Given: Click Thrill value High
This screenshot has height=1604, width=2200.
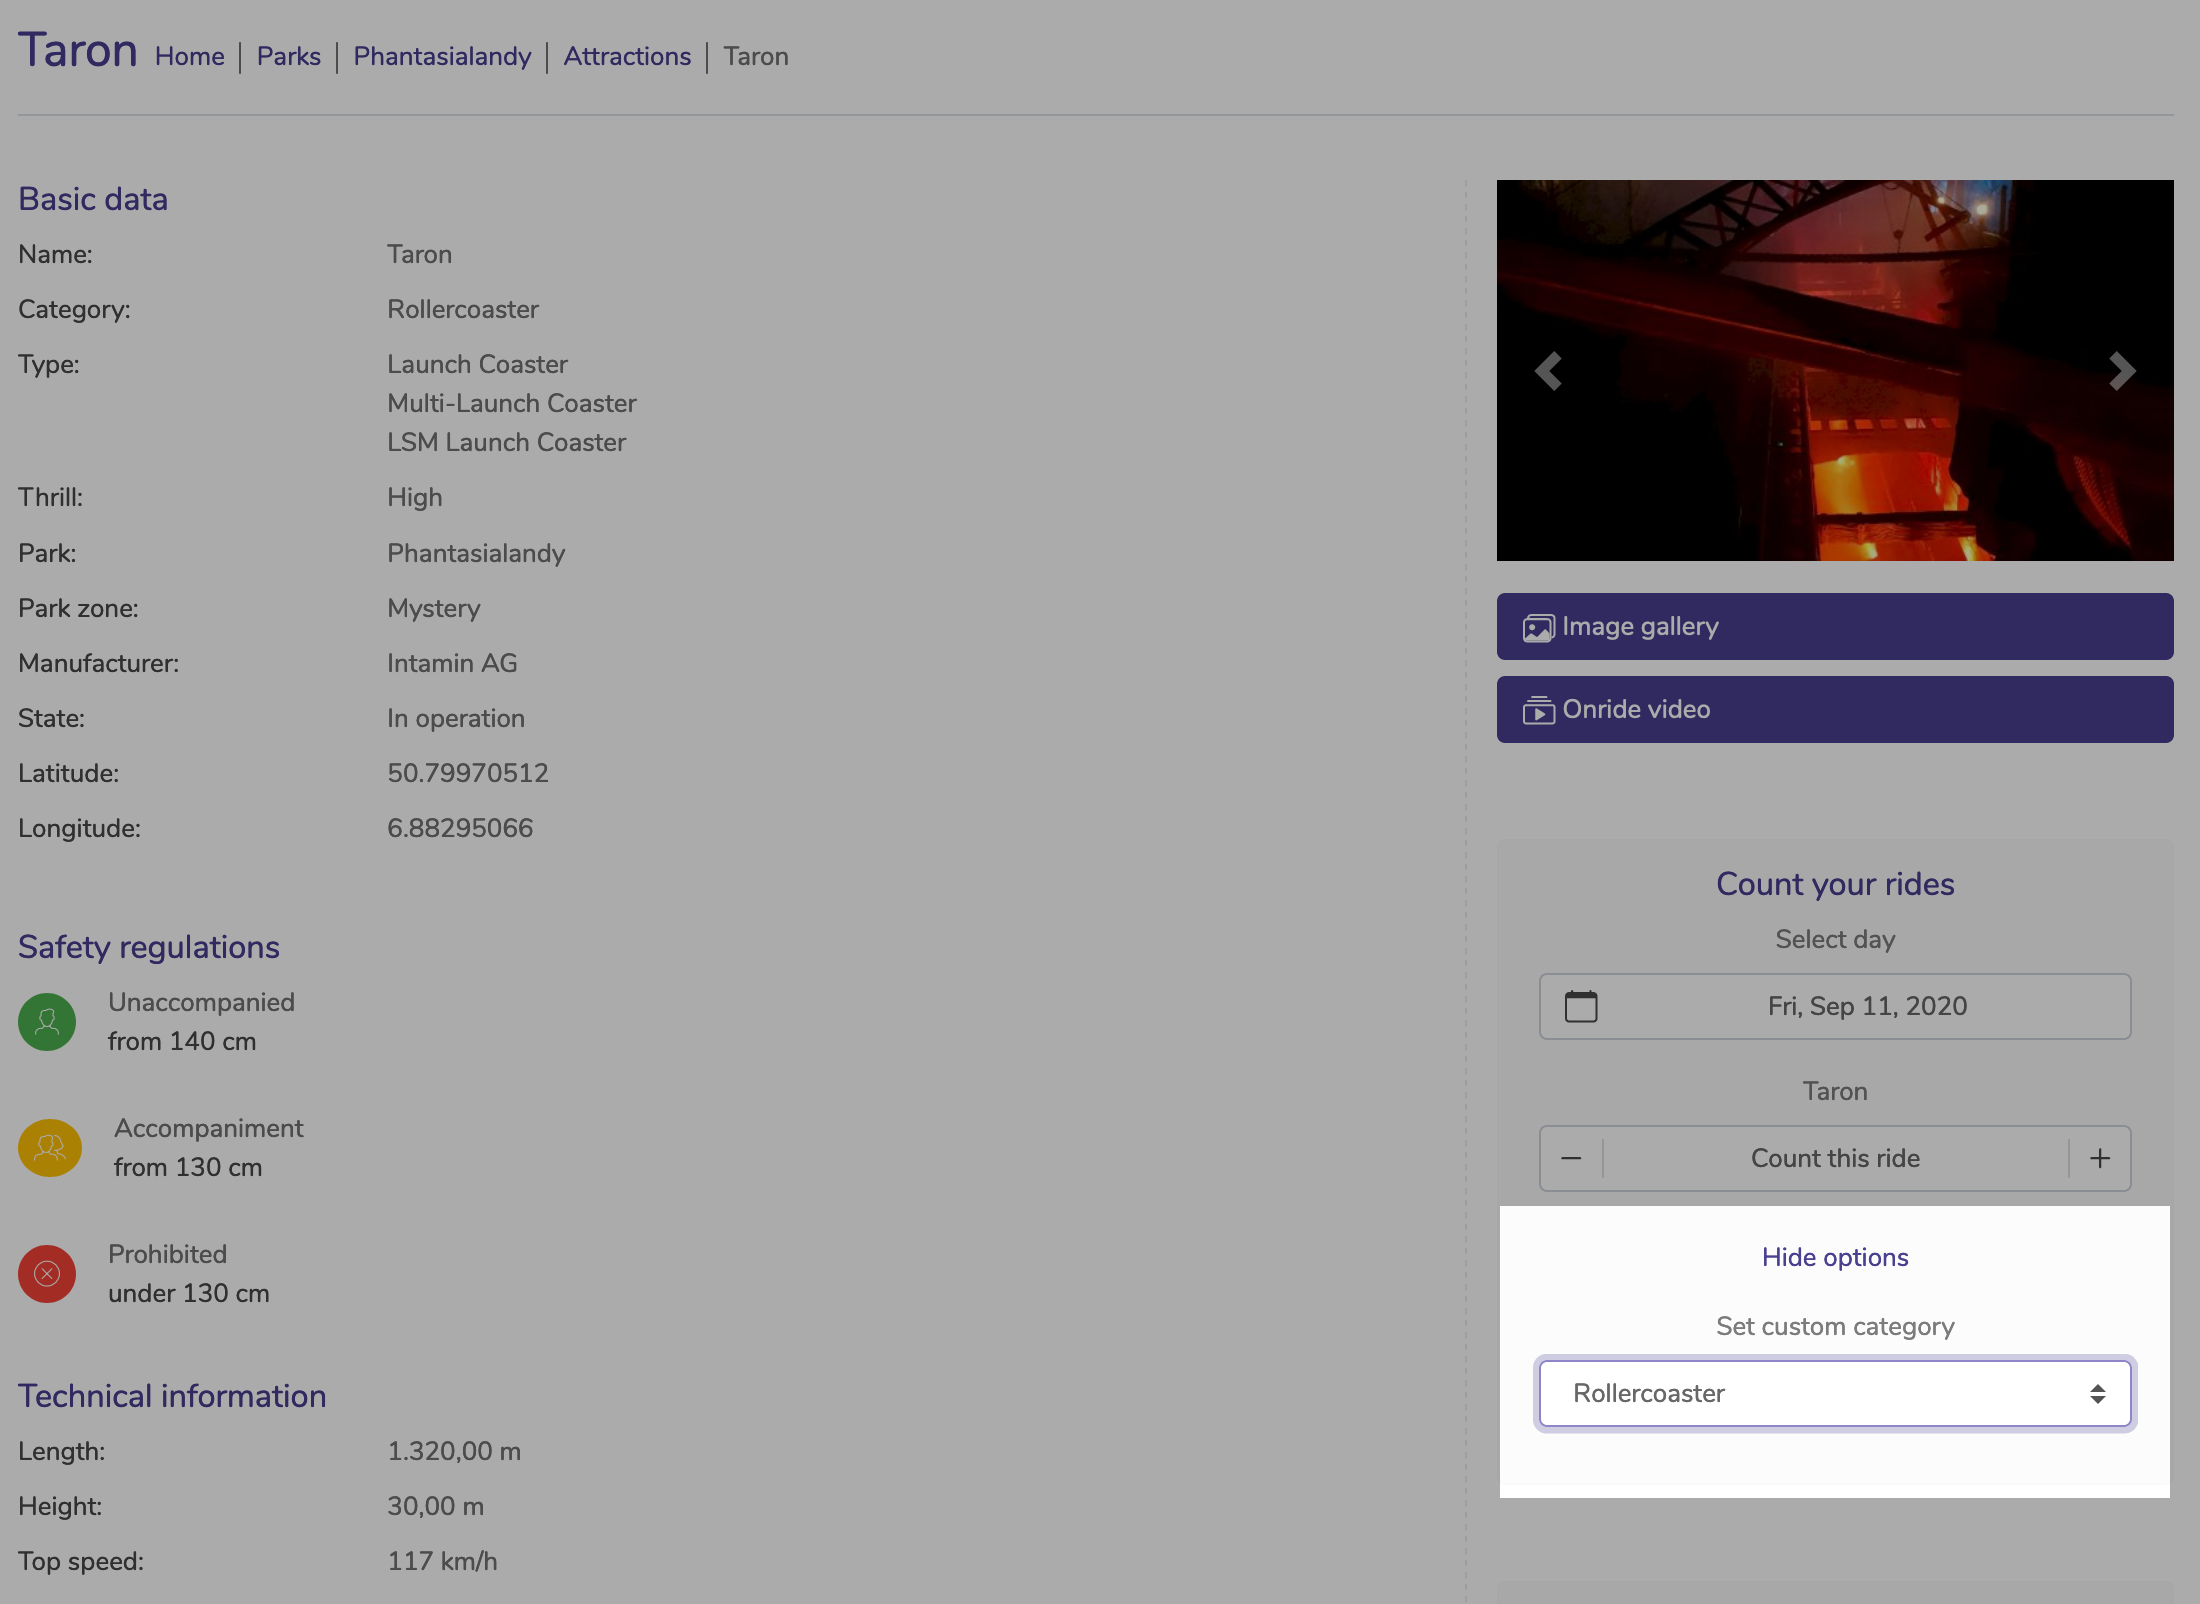Looking at the screenshot, I should click(415, 497).
